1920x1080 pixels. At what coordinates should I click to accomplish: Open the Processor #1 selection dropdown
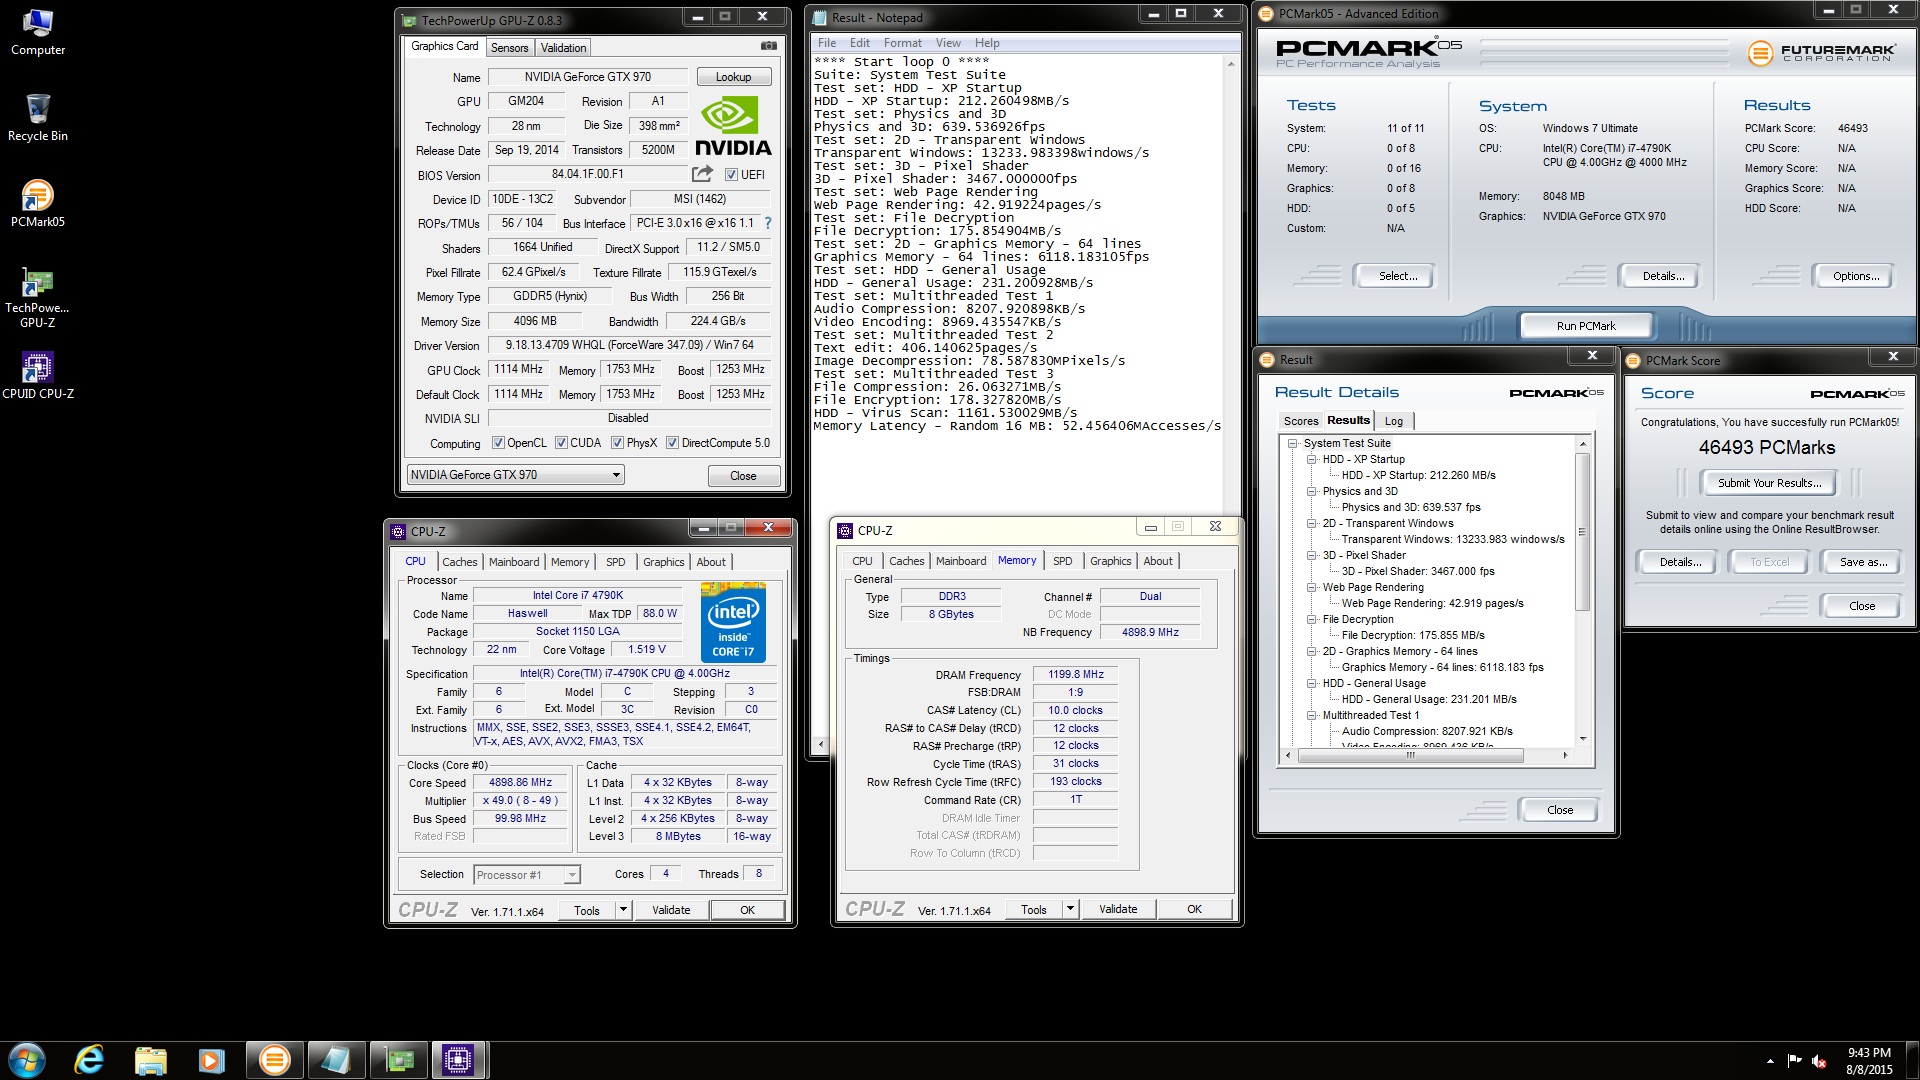click(526, 875)
